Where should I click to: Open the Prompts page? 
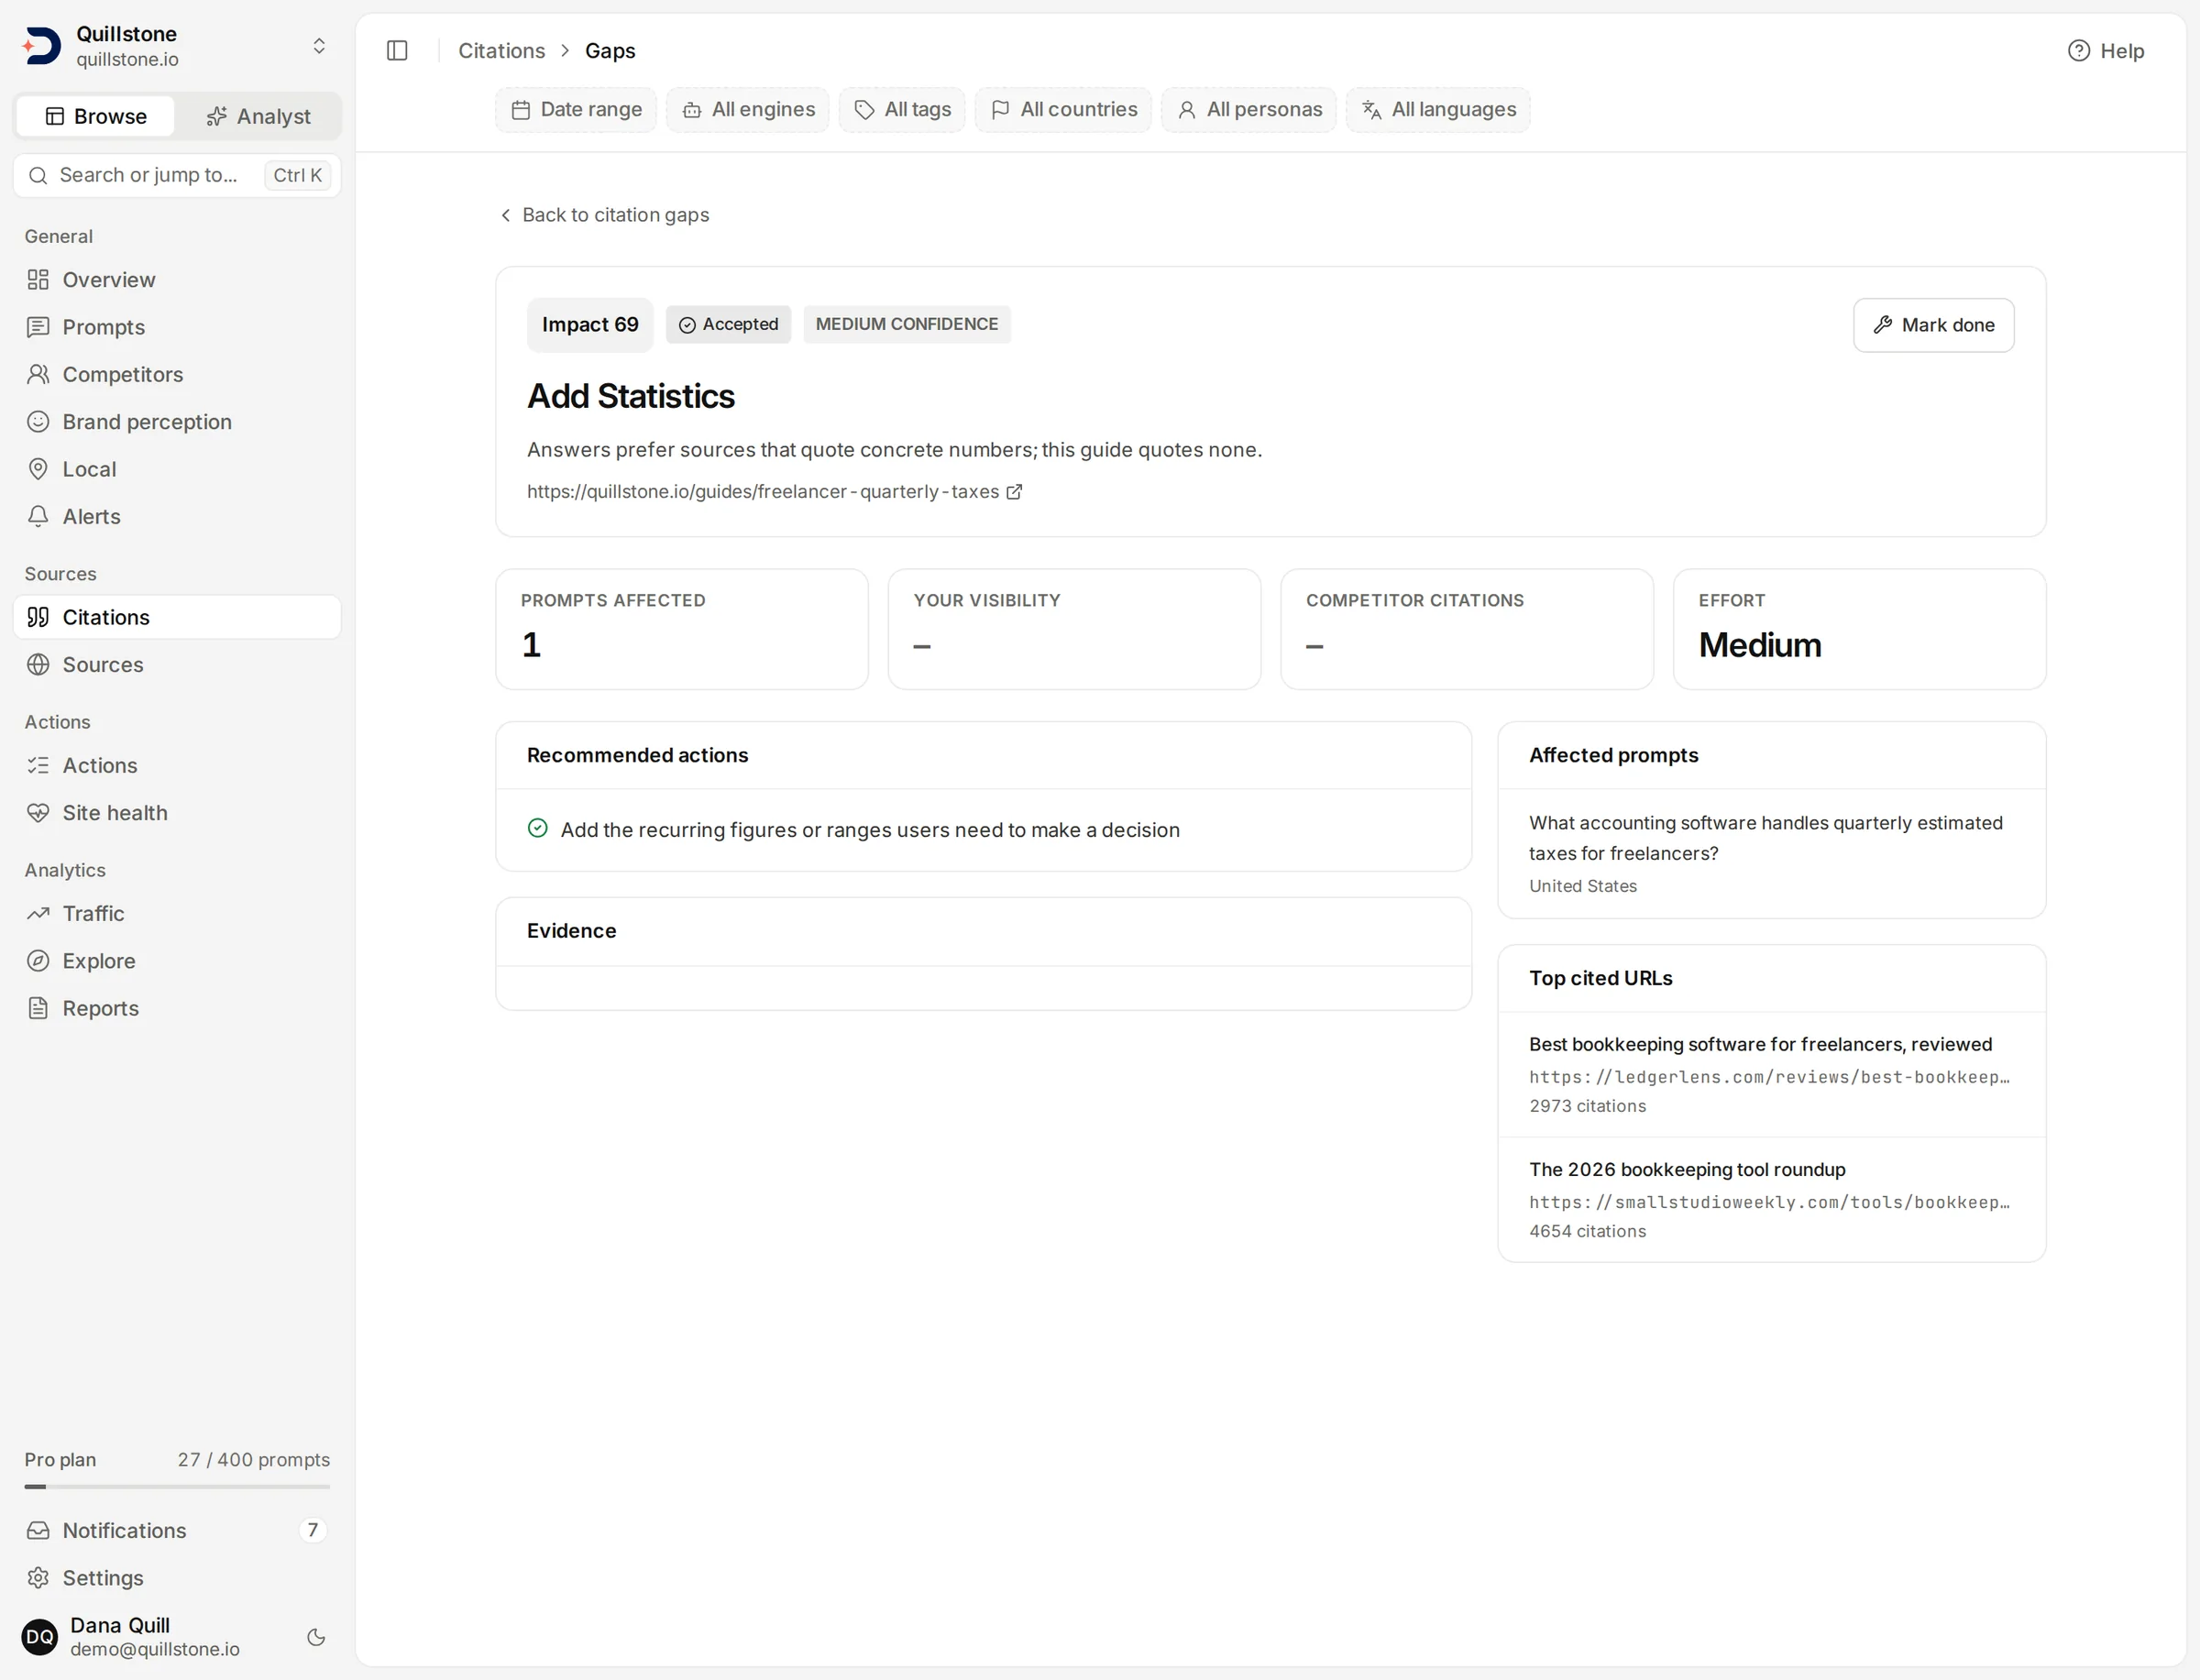[x=177, y=327]
